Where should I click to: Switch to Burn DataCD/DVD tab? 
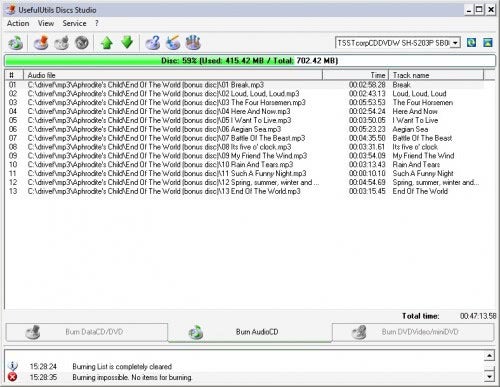pyautogui.click(x=87, y=332)
